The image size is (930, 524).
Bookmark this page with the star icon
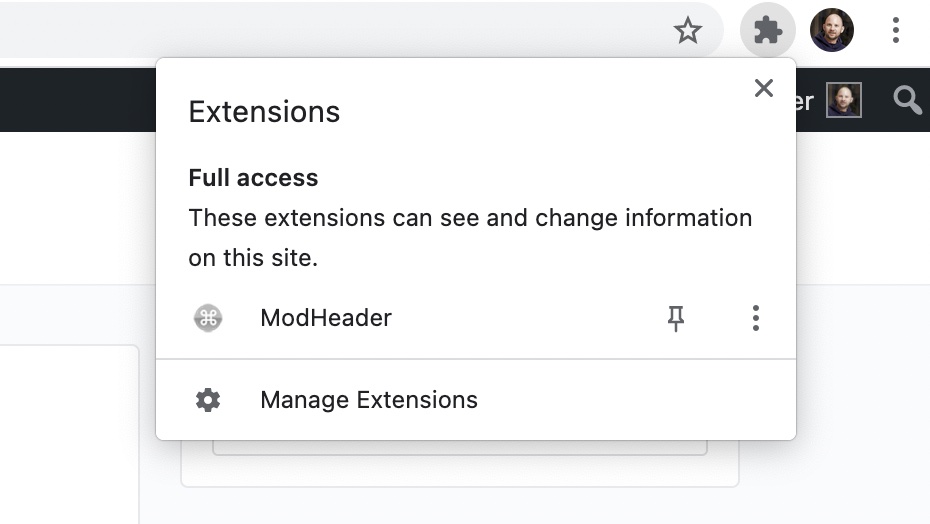click(688, 30)
